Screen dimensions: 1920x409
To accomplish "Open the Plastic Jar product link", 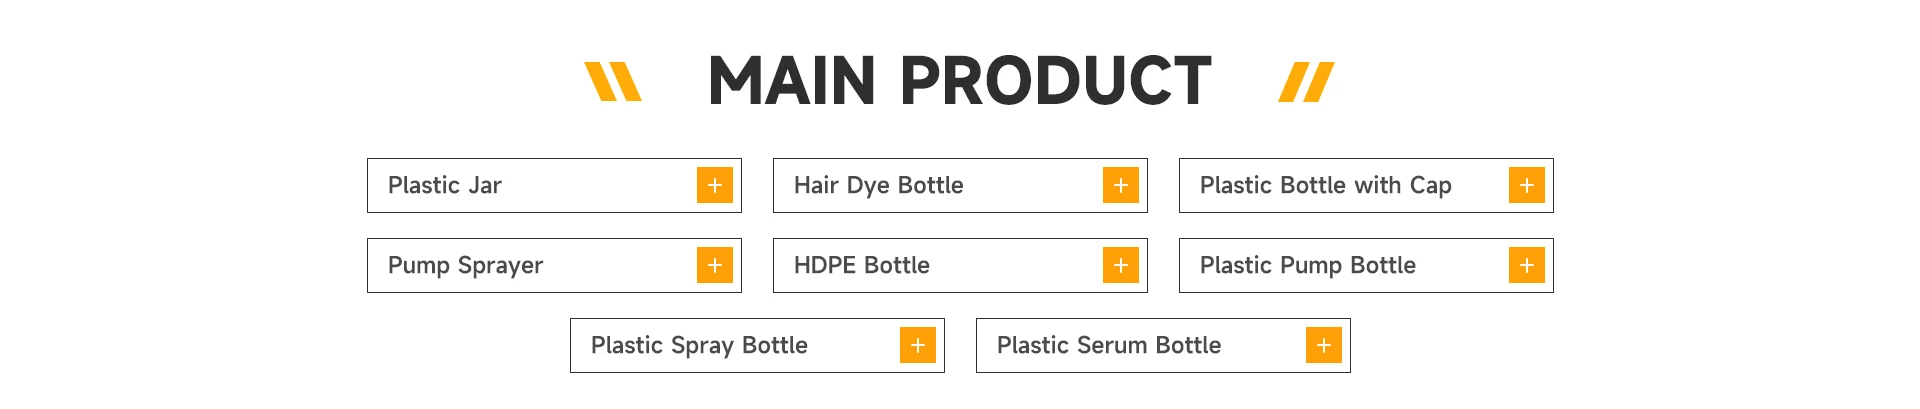I will [x=445, y=185].
